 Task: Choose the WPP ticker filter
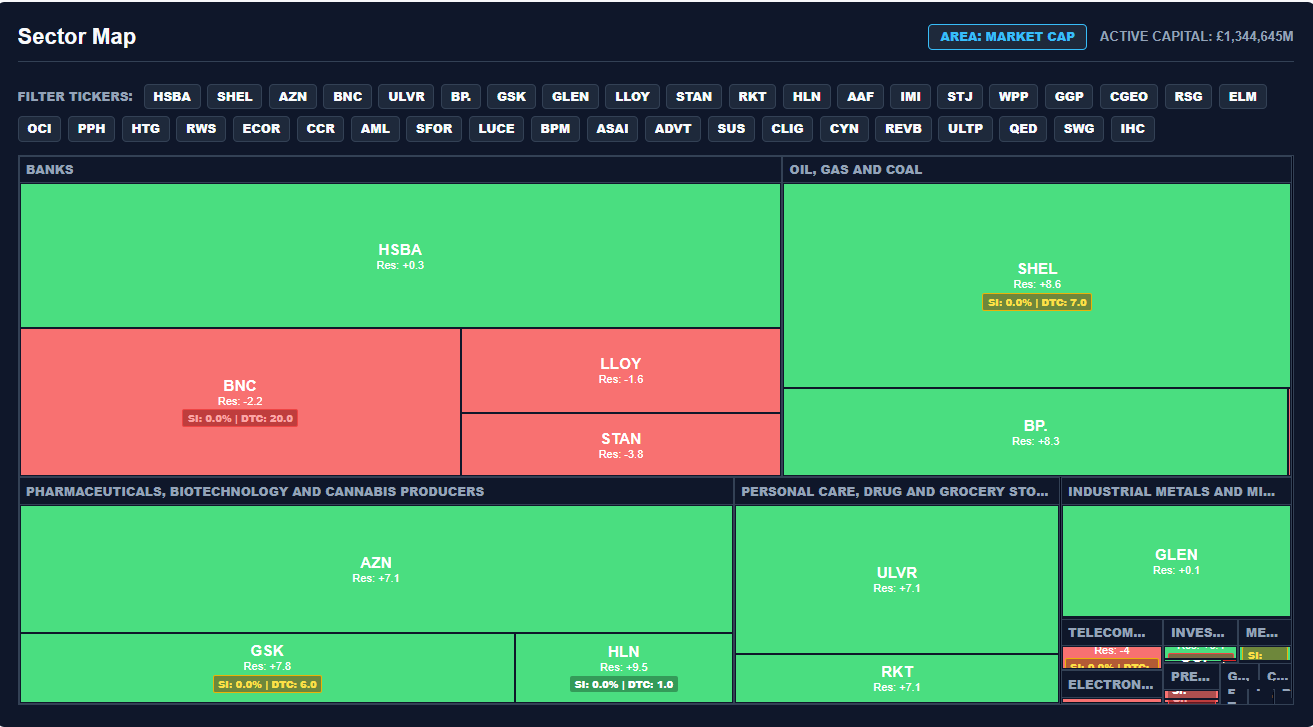pos(1014,97)
